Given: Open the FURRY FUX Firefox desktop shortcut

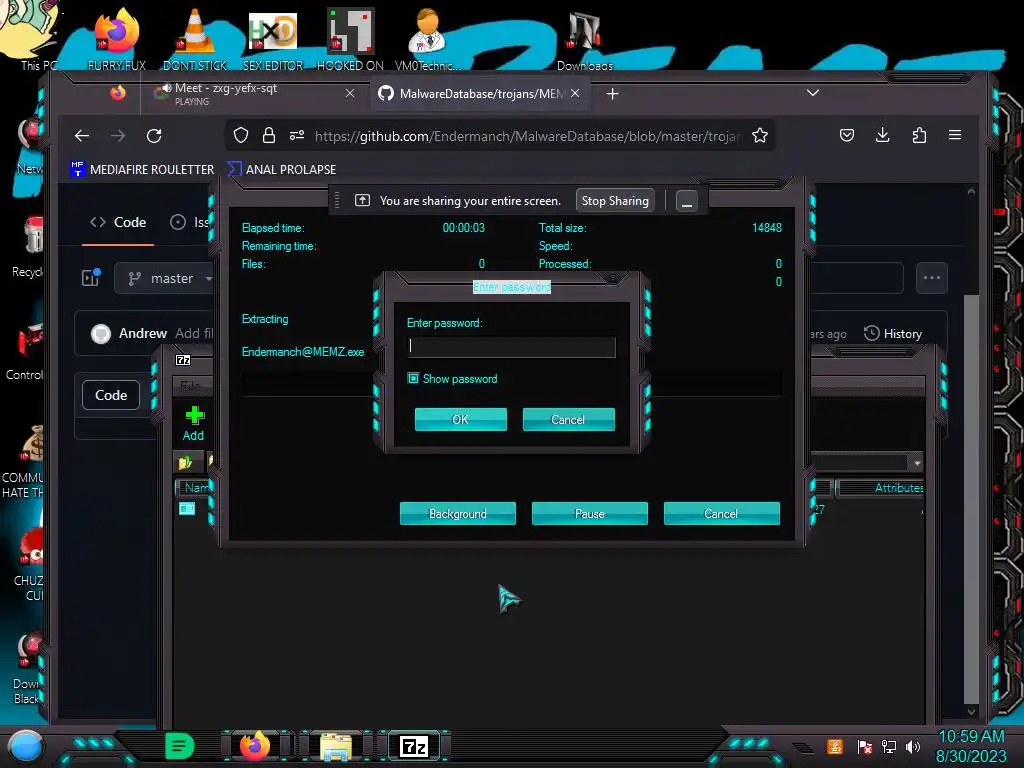Looking at the screenshot, I should 117,38.
